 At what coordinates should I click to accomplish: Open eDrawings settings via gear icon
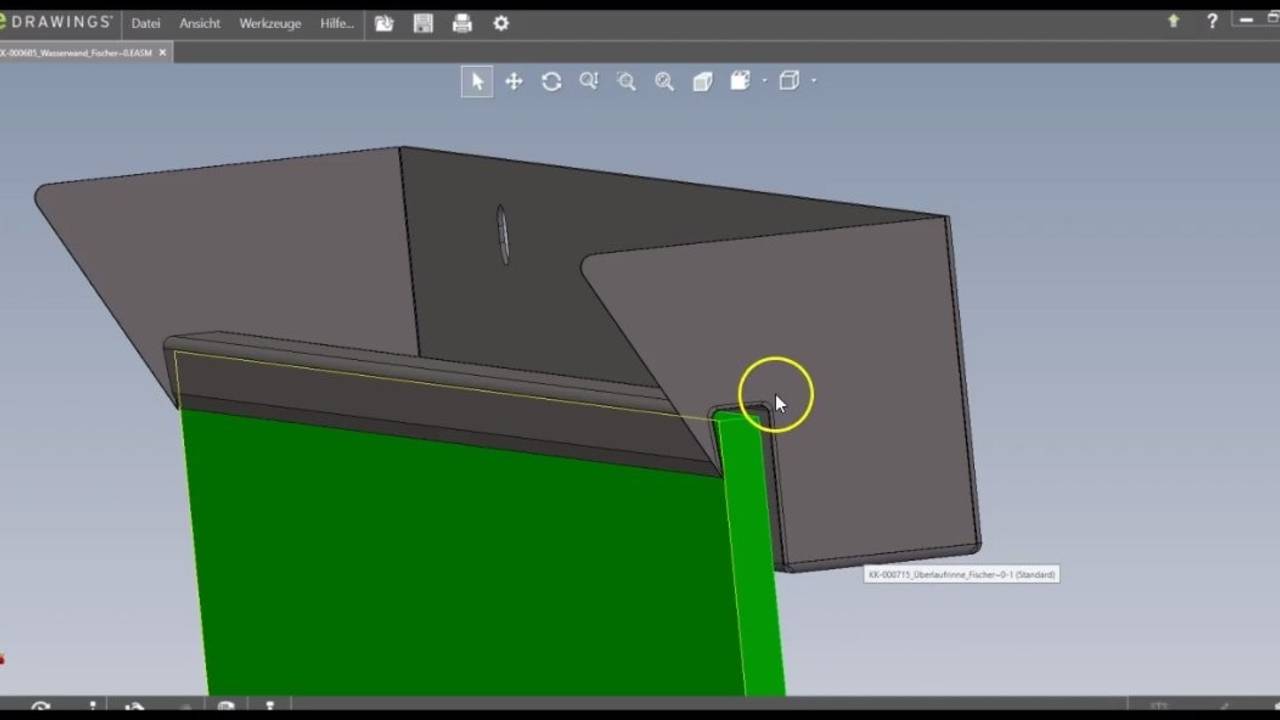tap(500, 23)
